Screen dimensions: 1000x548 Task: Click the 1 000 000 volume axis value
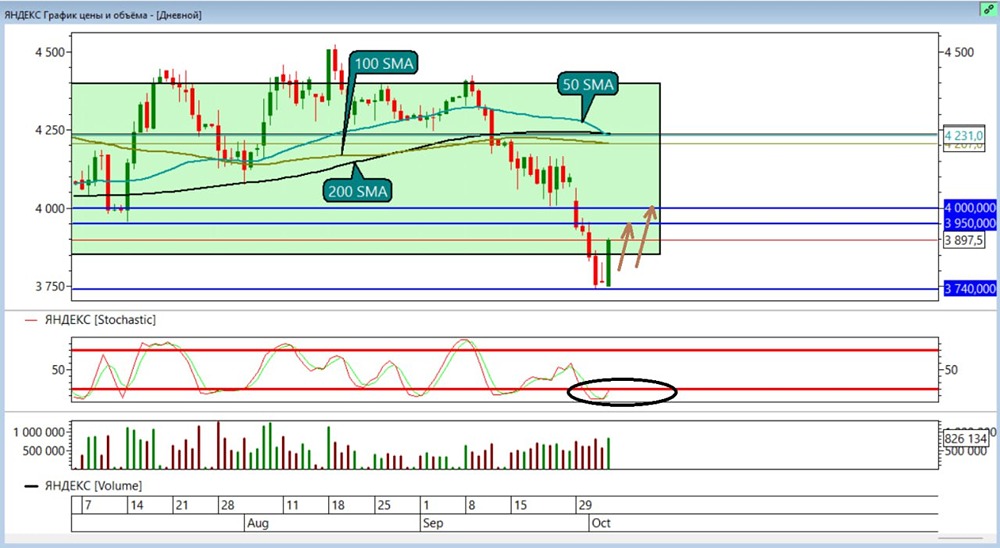39,433
